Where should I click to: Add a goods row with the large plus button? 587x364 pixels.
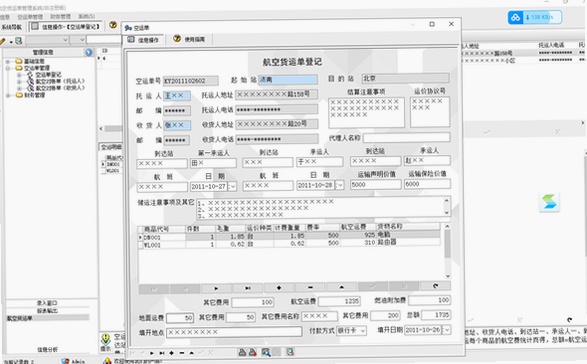279,288
